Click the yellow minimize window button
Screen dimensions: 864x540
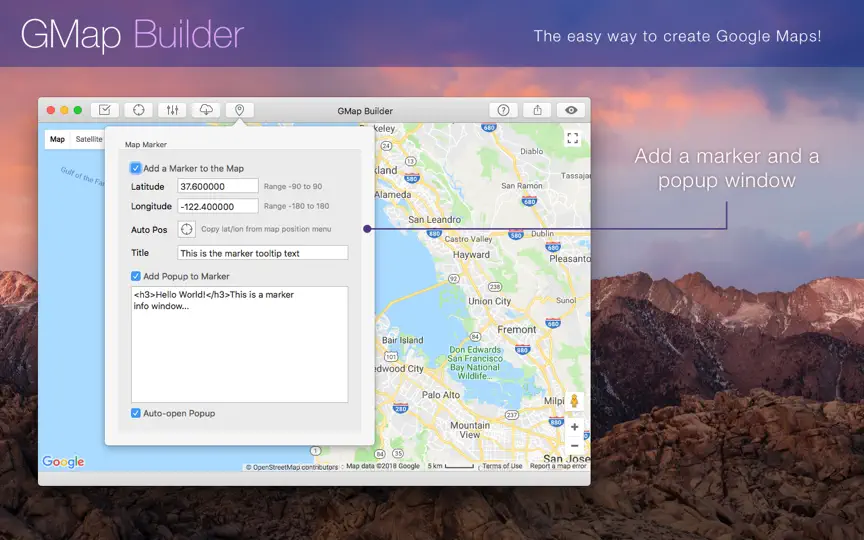(64, 110)
